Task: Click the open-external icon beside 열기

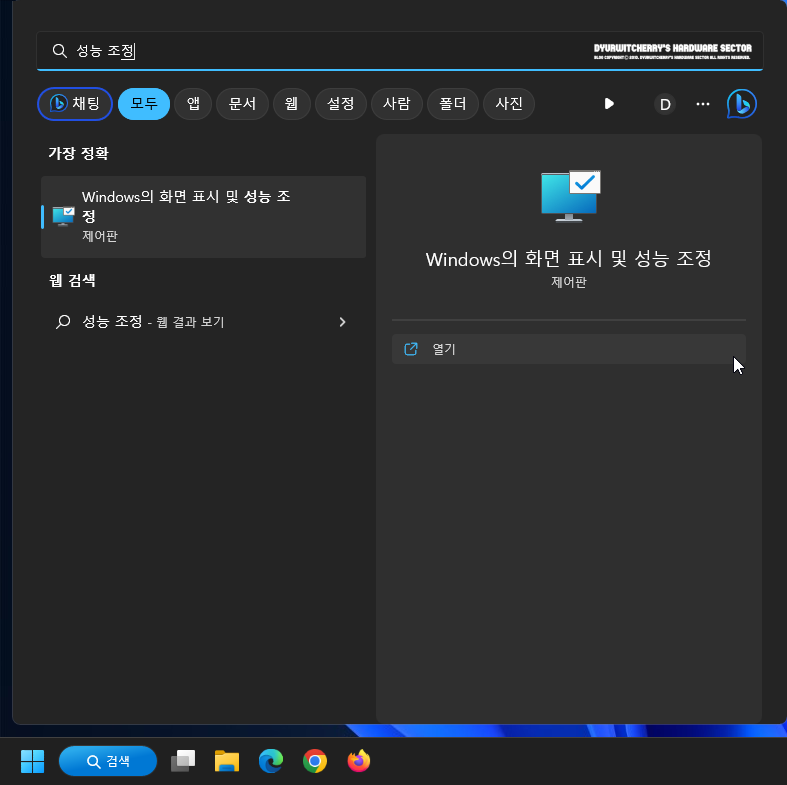Action: [x=411, y=349]
